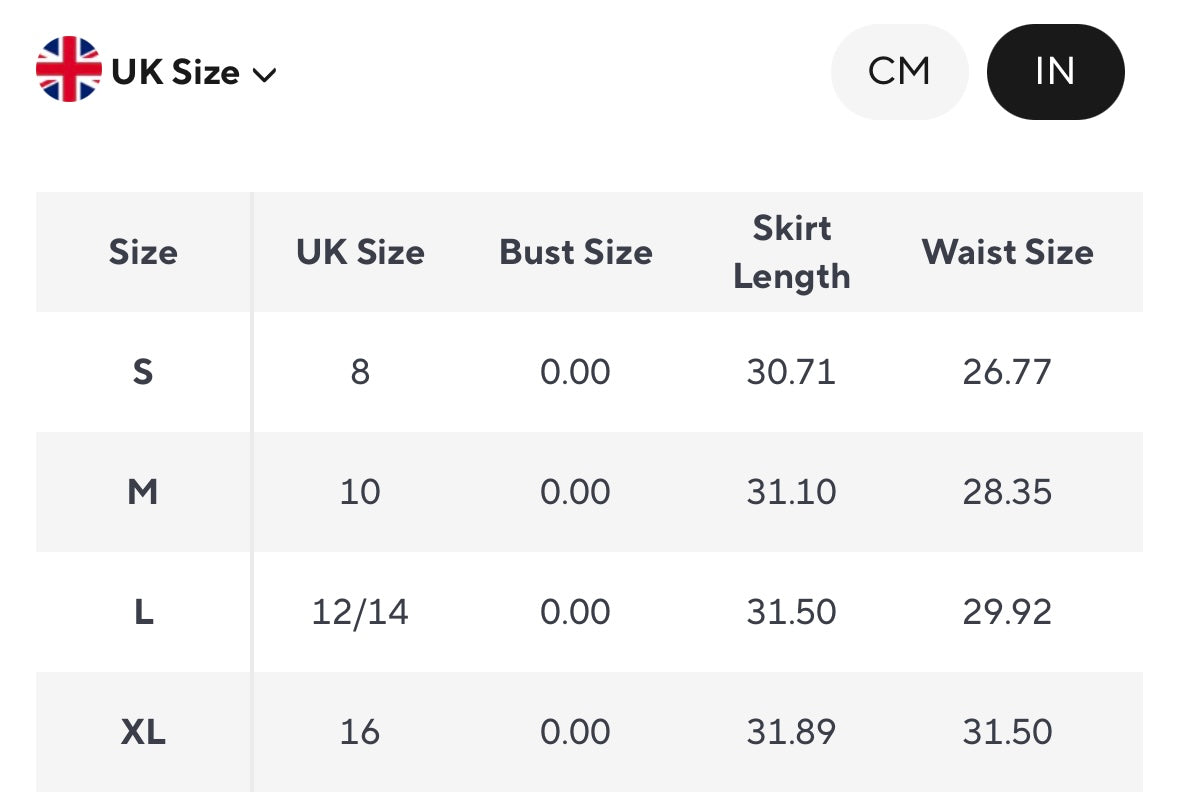This screenshot has height=805, width=1179.
Task: Click the UK flag icon
Action: click(68, 70)
